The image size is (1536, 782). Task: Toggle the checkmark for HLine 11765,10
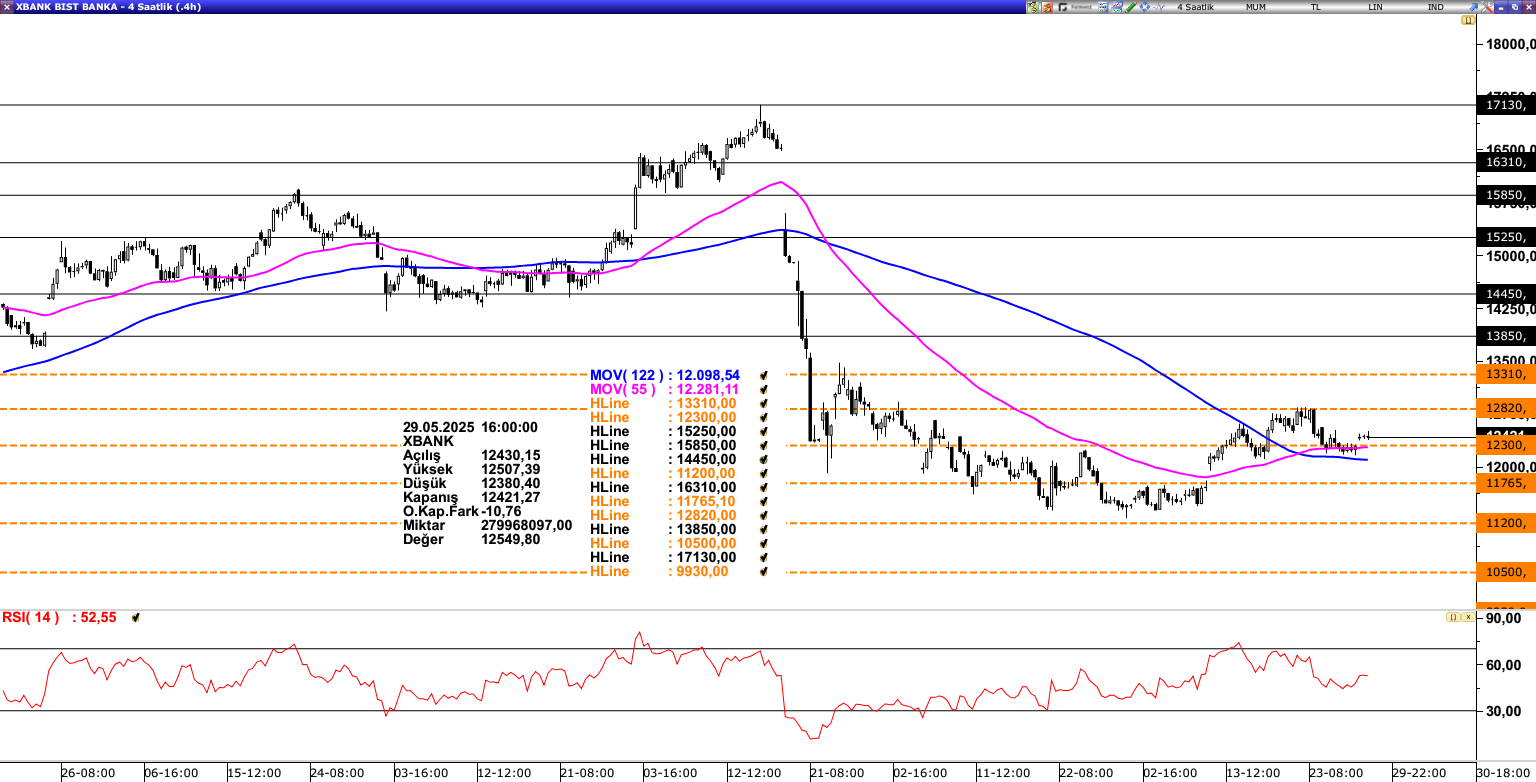click(764, 501)
